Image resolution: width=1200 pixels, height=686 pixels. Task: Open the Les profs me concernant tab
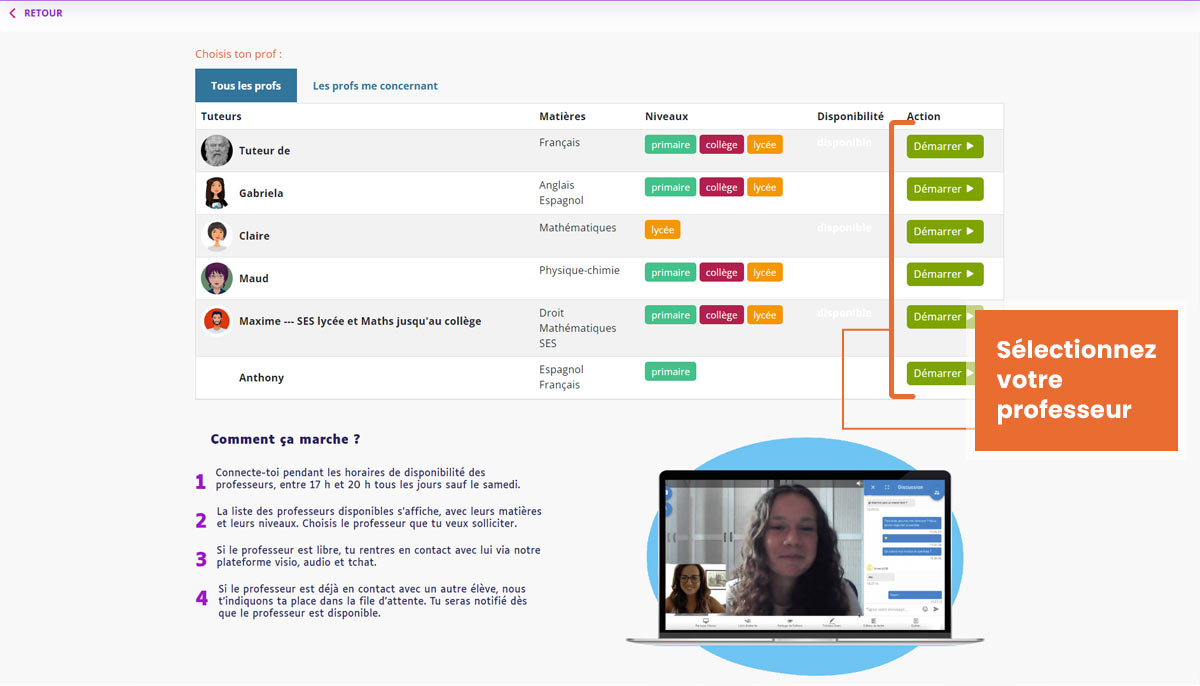click(x=375, y=86)
